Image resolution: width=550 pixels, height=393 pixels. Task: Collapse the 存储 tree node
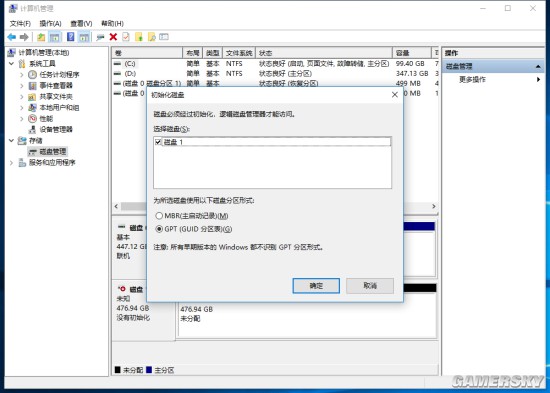coord(11,140)
